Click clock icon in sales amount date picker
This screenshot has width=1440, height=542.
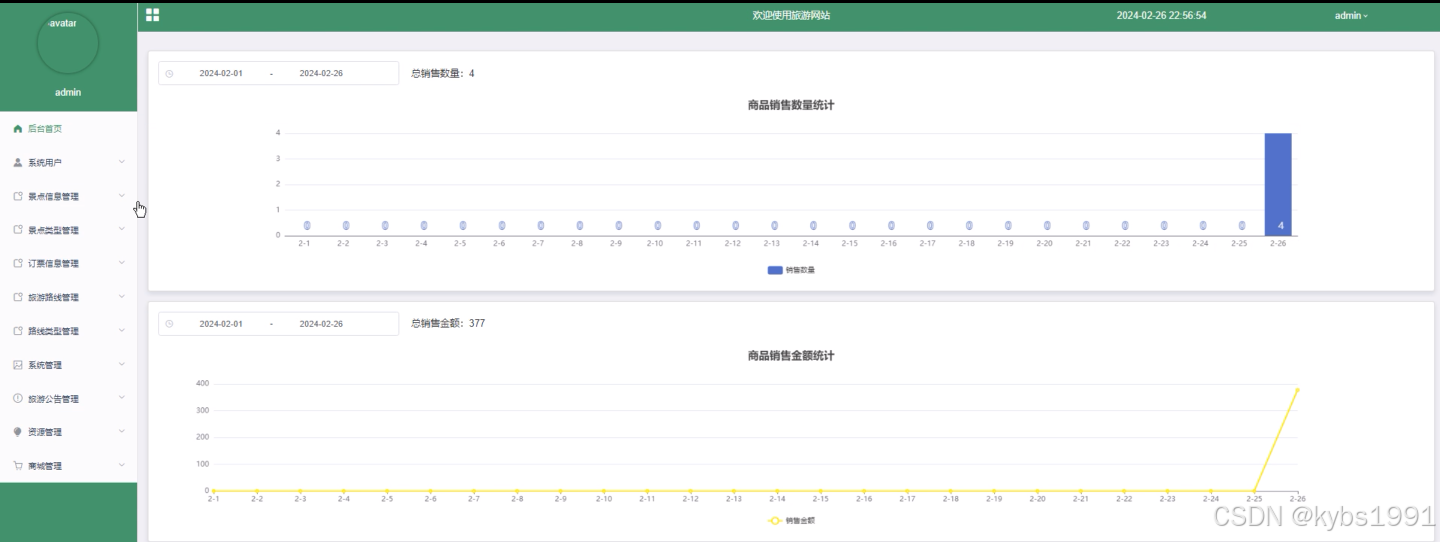[x=170, y=324]
